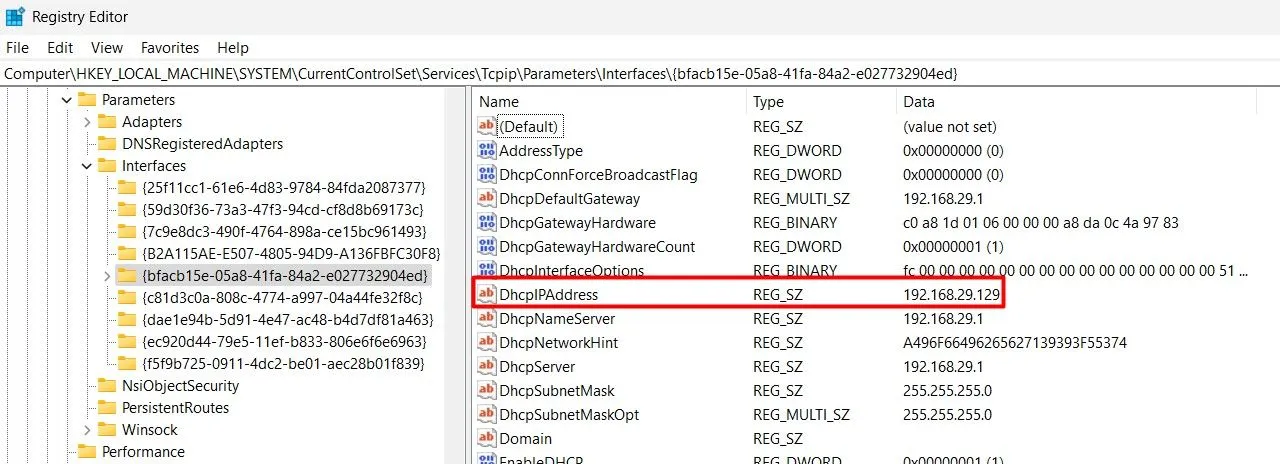Collapse the Interfaces tree node
1280x464 pixels.
point(87,166)
